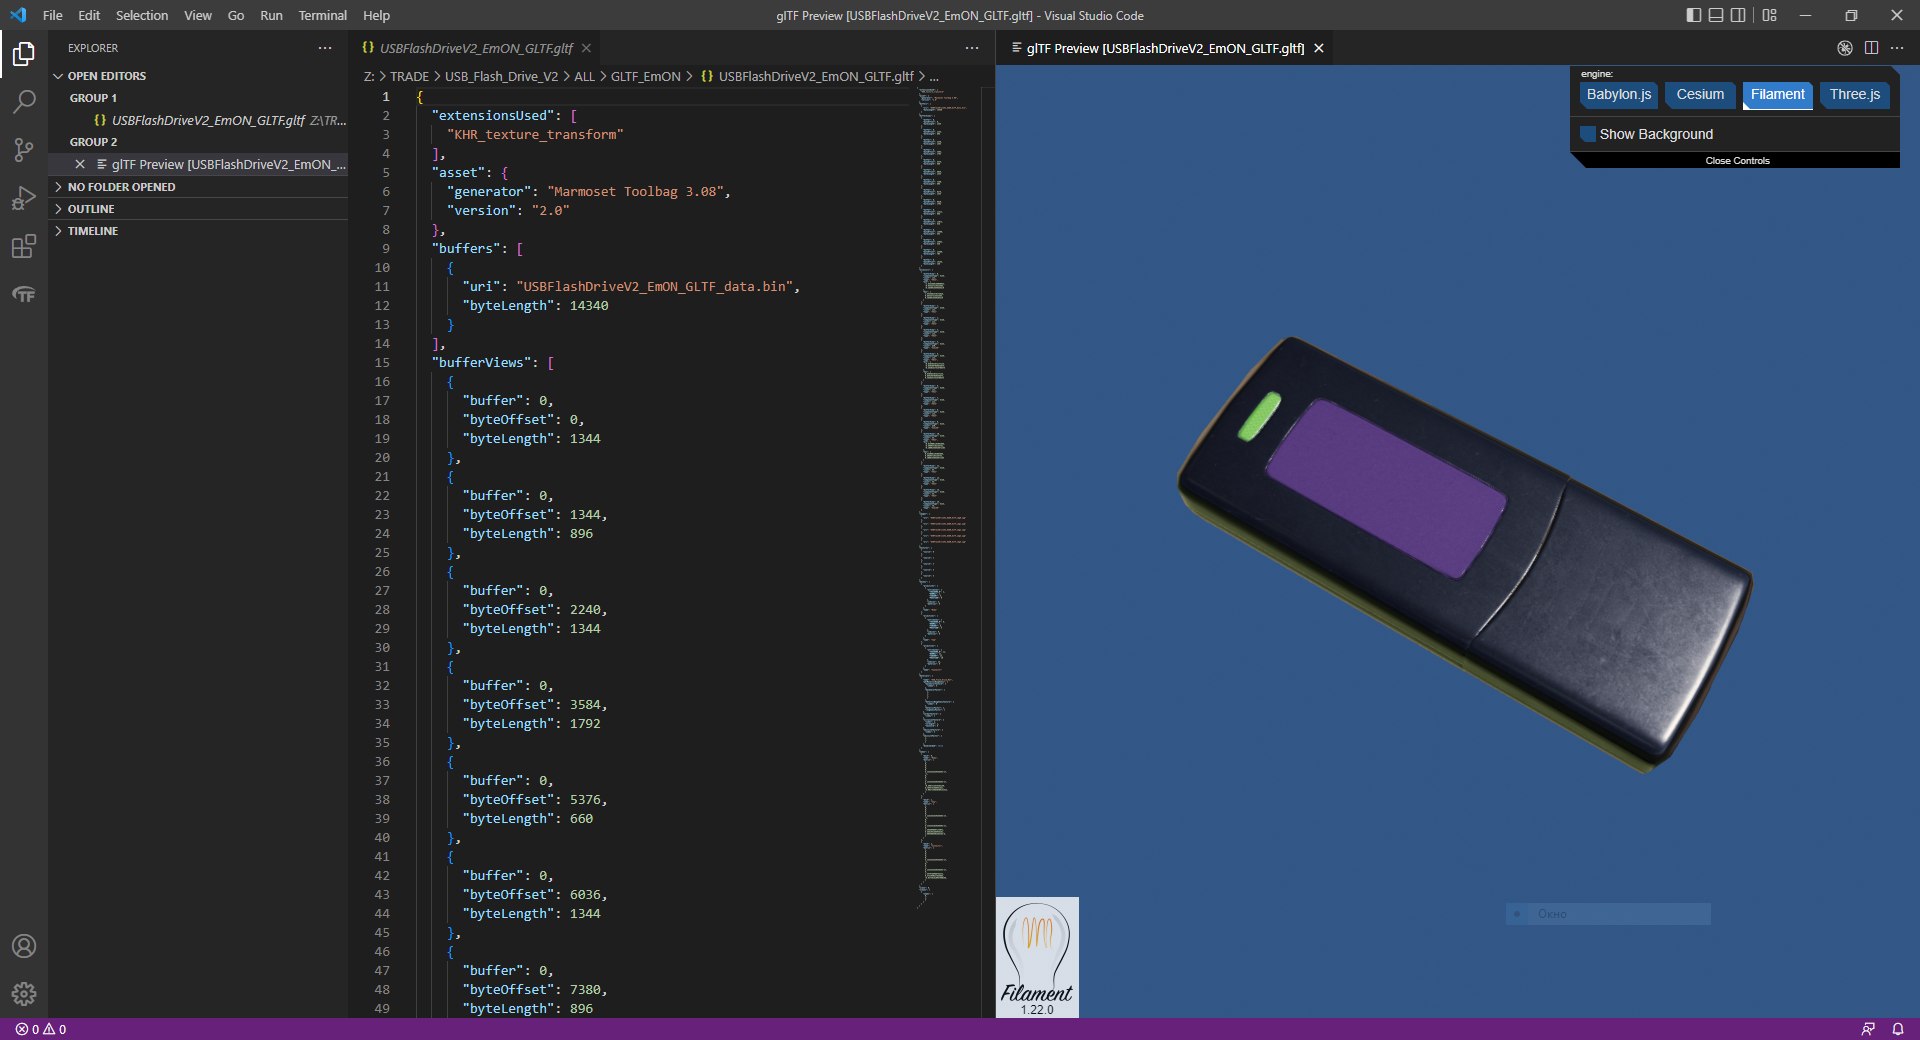1920x1040 pixels.
Task: Close glTF Preview from the Open Editors list
Action: [x=80, y=164]
